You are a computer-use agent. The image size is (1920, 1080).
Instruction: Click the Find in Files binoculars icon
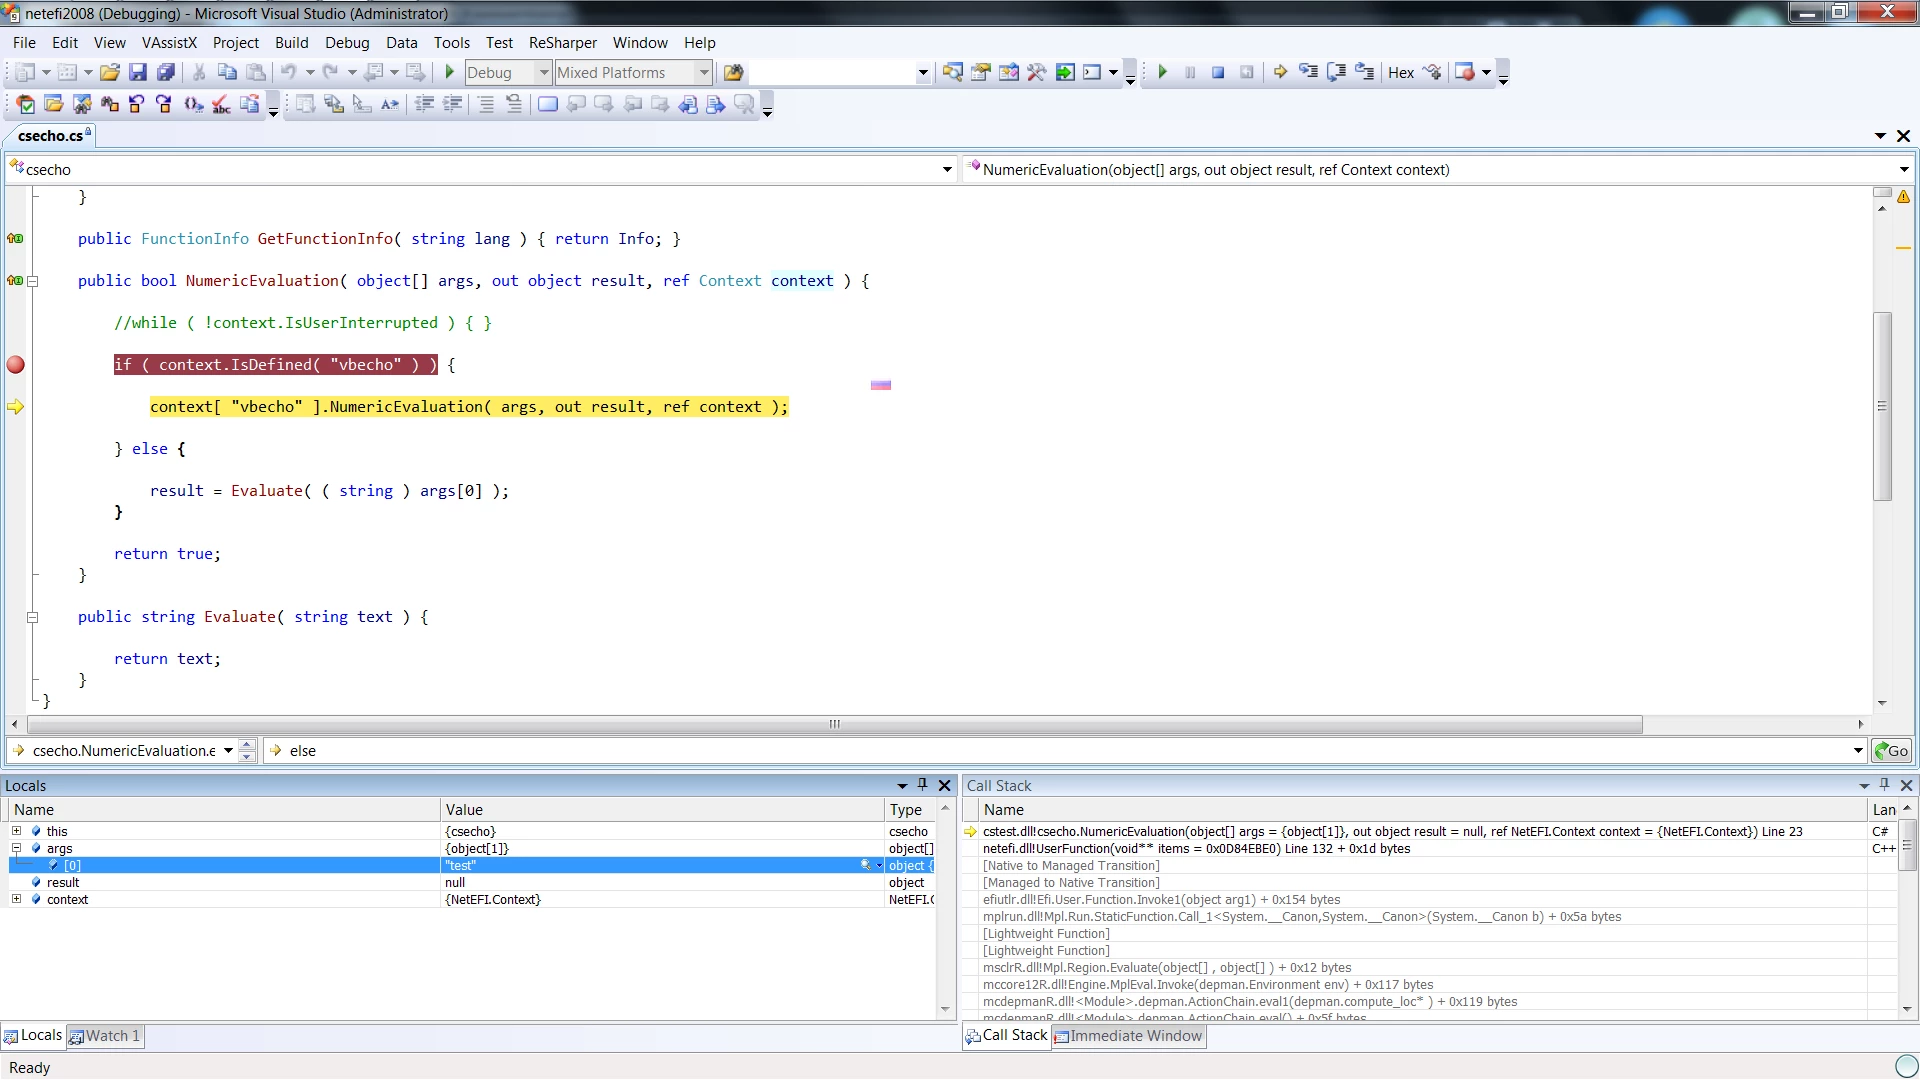(x=733, y=72)
